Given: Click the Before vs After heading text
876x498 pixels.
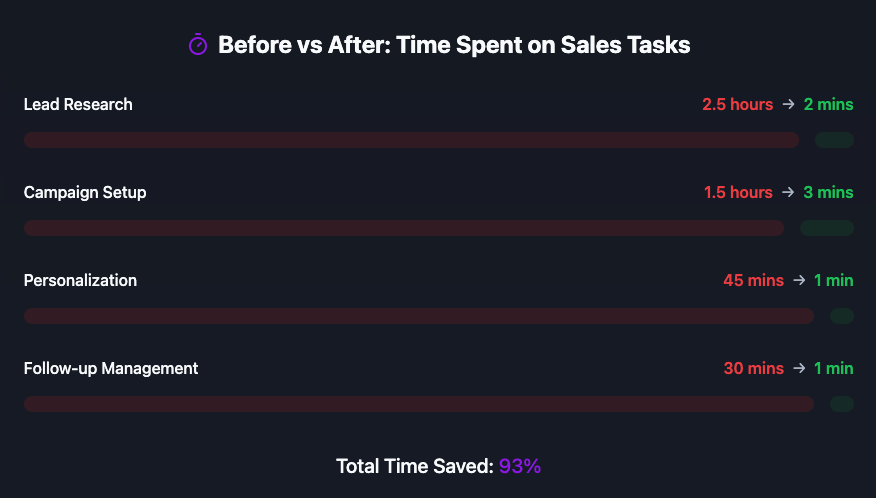Looking at the screenshot, I should (x=454, y=45).
